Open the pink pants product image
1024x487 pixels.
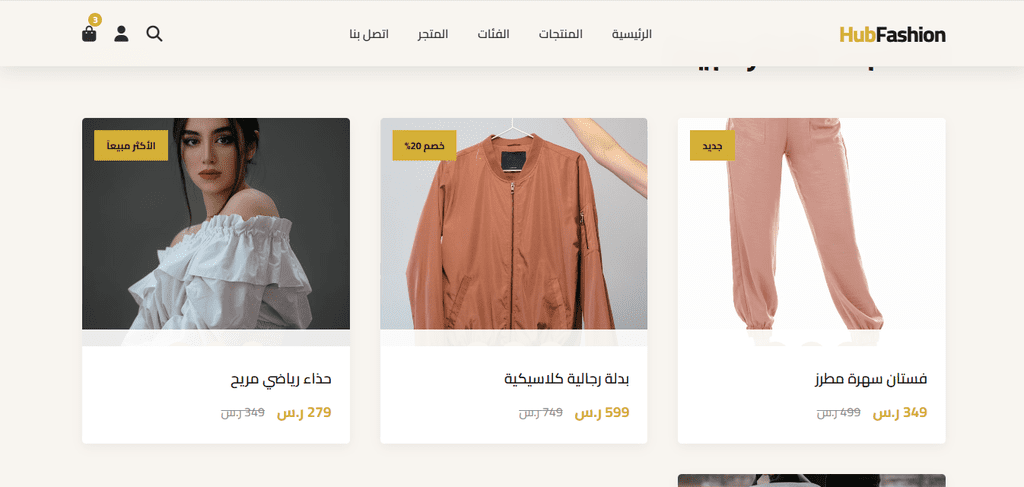coord(812,232)
